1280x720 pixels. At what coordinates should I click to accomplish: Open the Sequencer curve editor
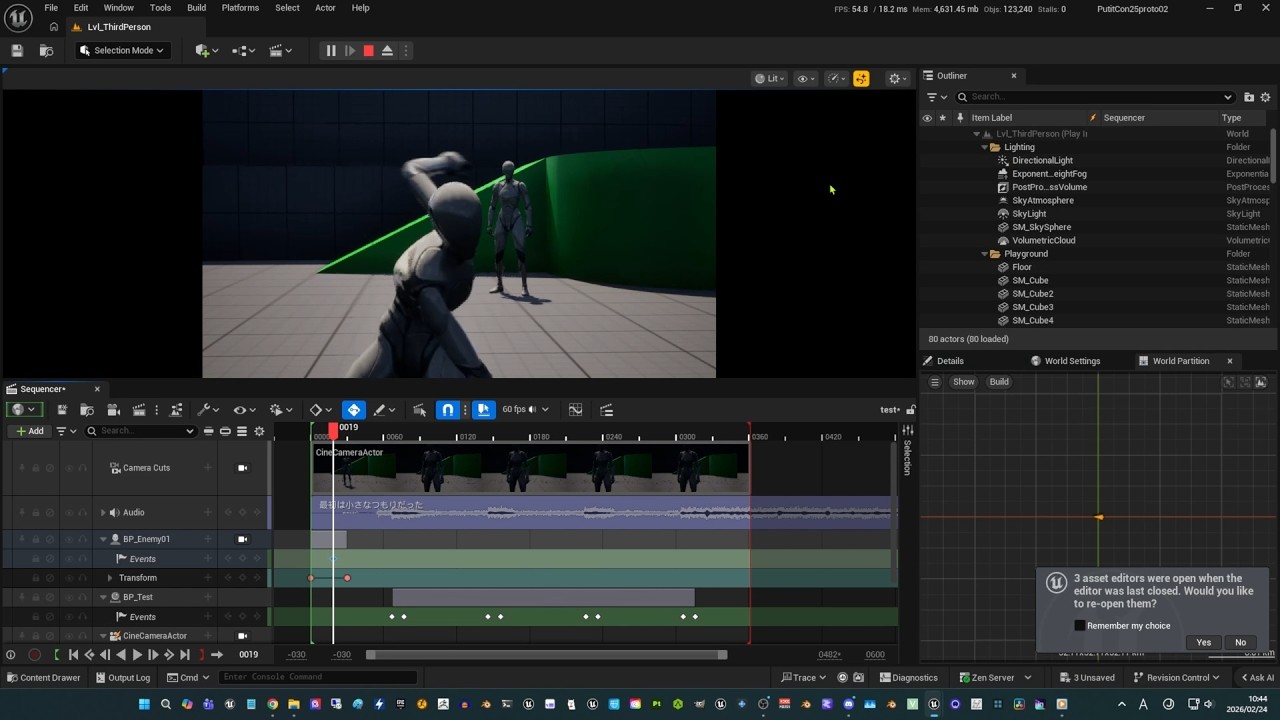(575, 410)
